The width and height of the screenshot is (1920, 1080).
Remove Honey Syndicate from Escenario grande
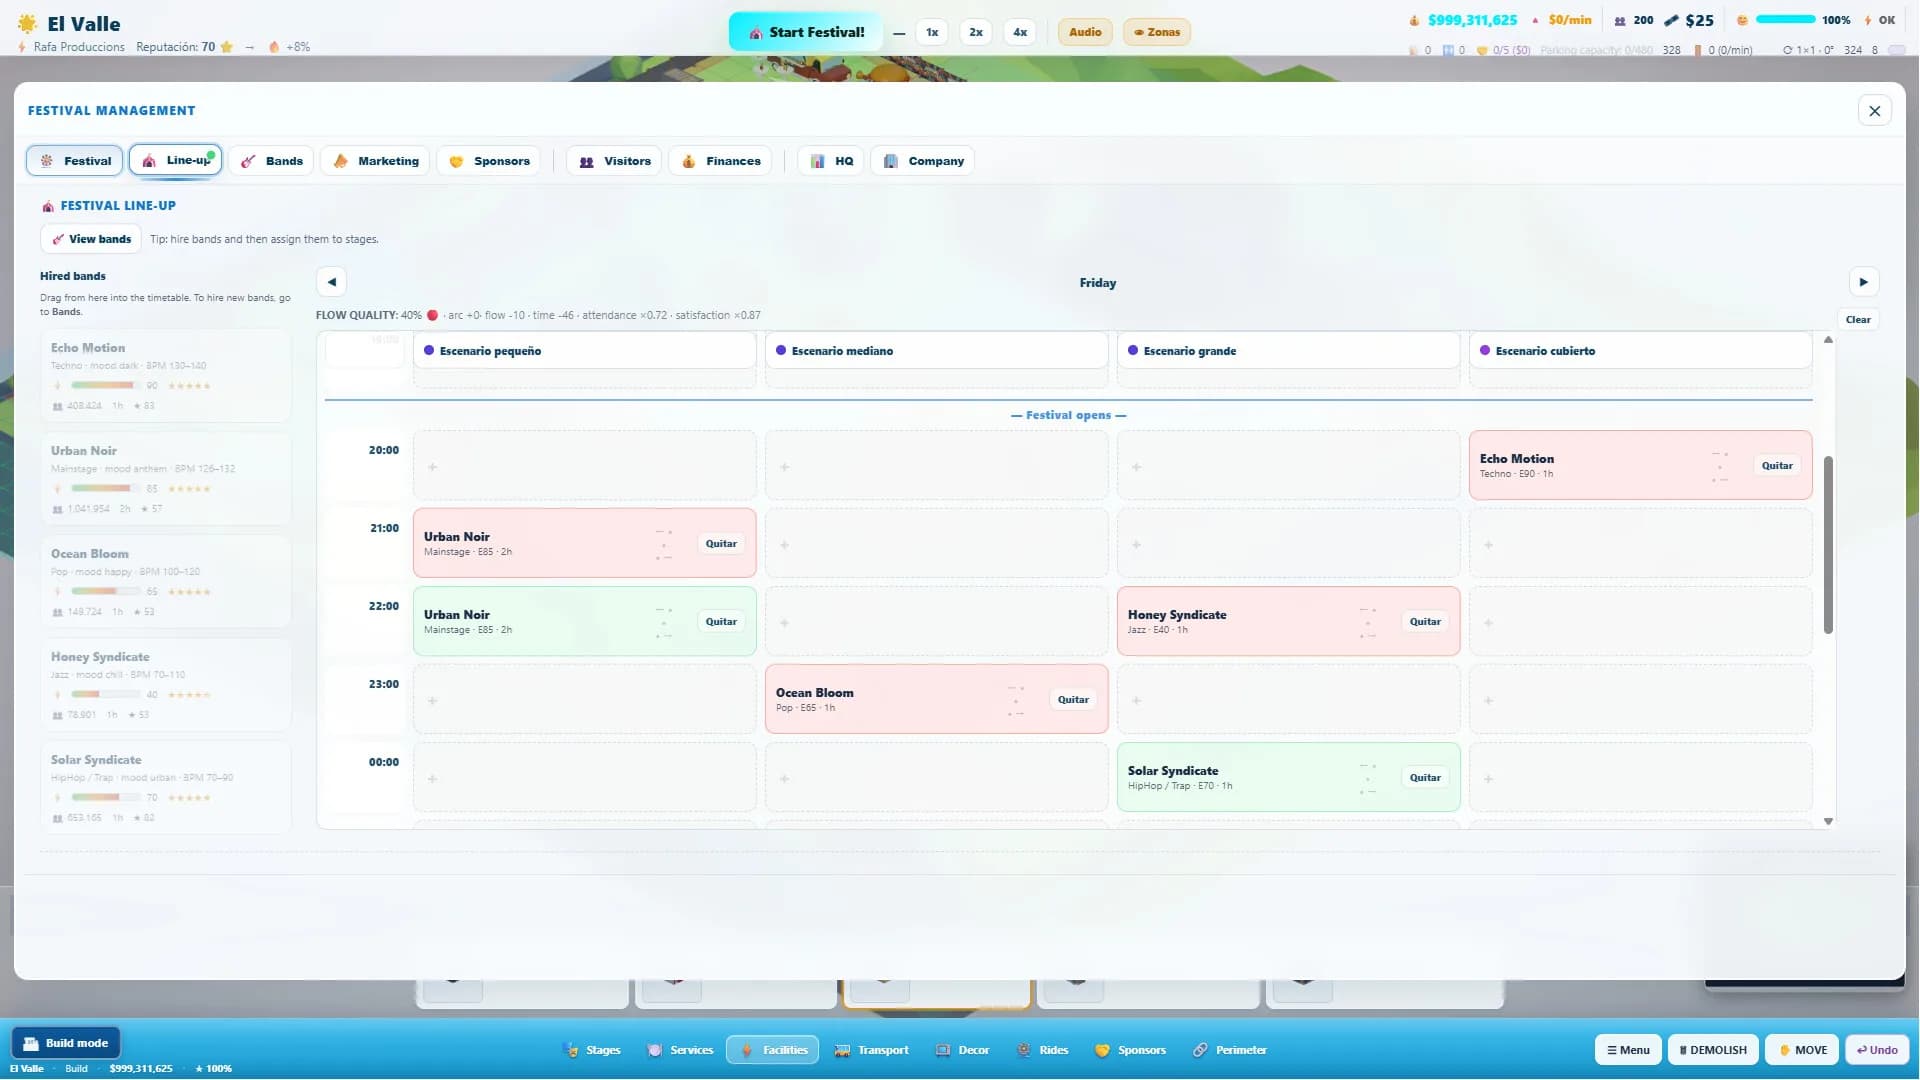1425,622
